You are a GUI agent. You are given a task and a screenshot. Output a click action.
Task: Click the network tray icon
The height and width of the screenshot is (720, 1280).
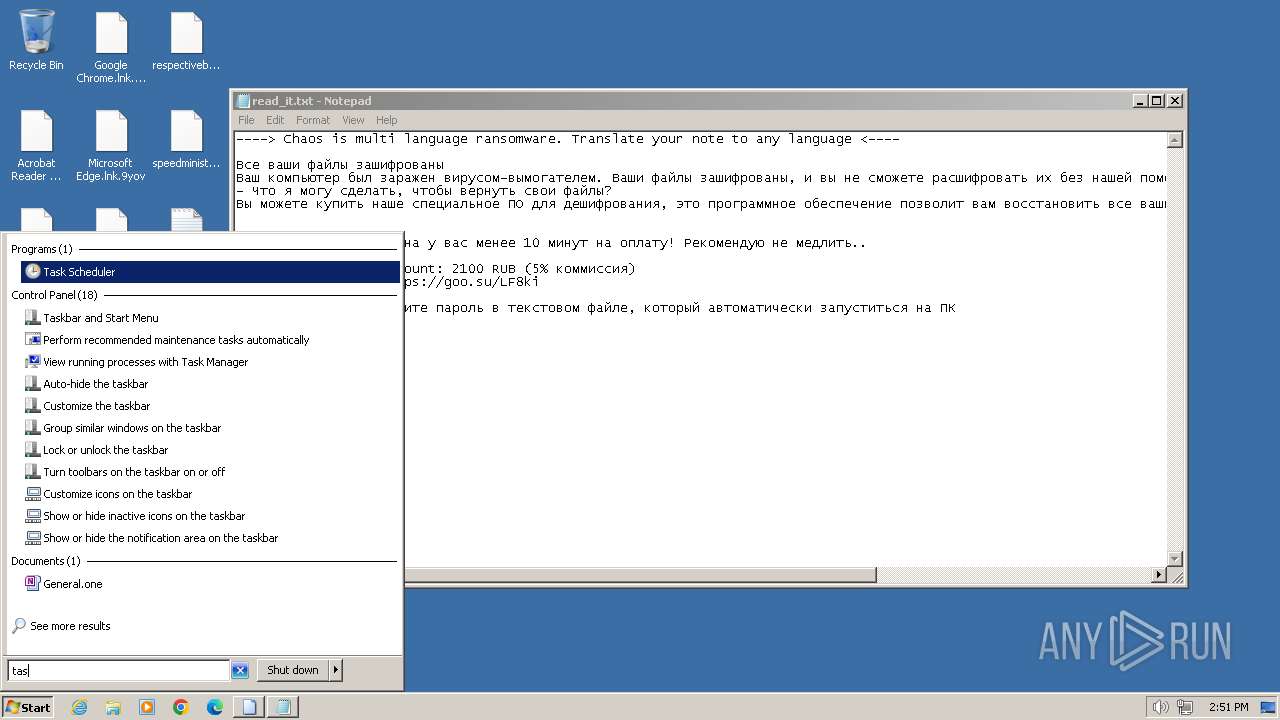pos(1185,707)
